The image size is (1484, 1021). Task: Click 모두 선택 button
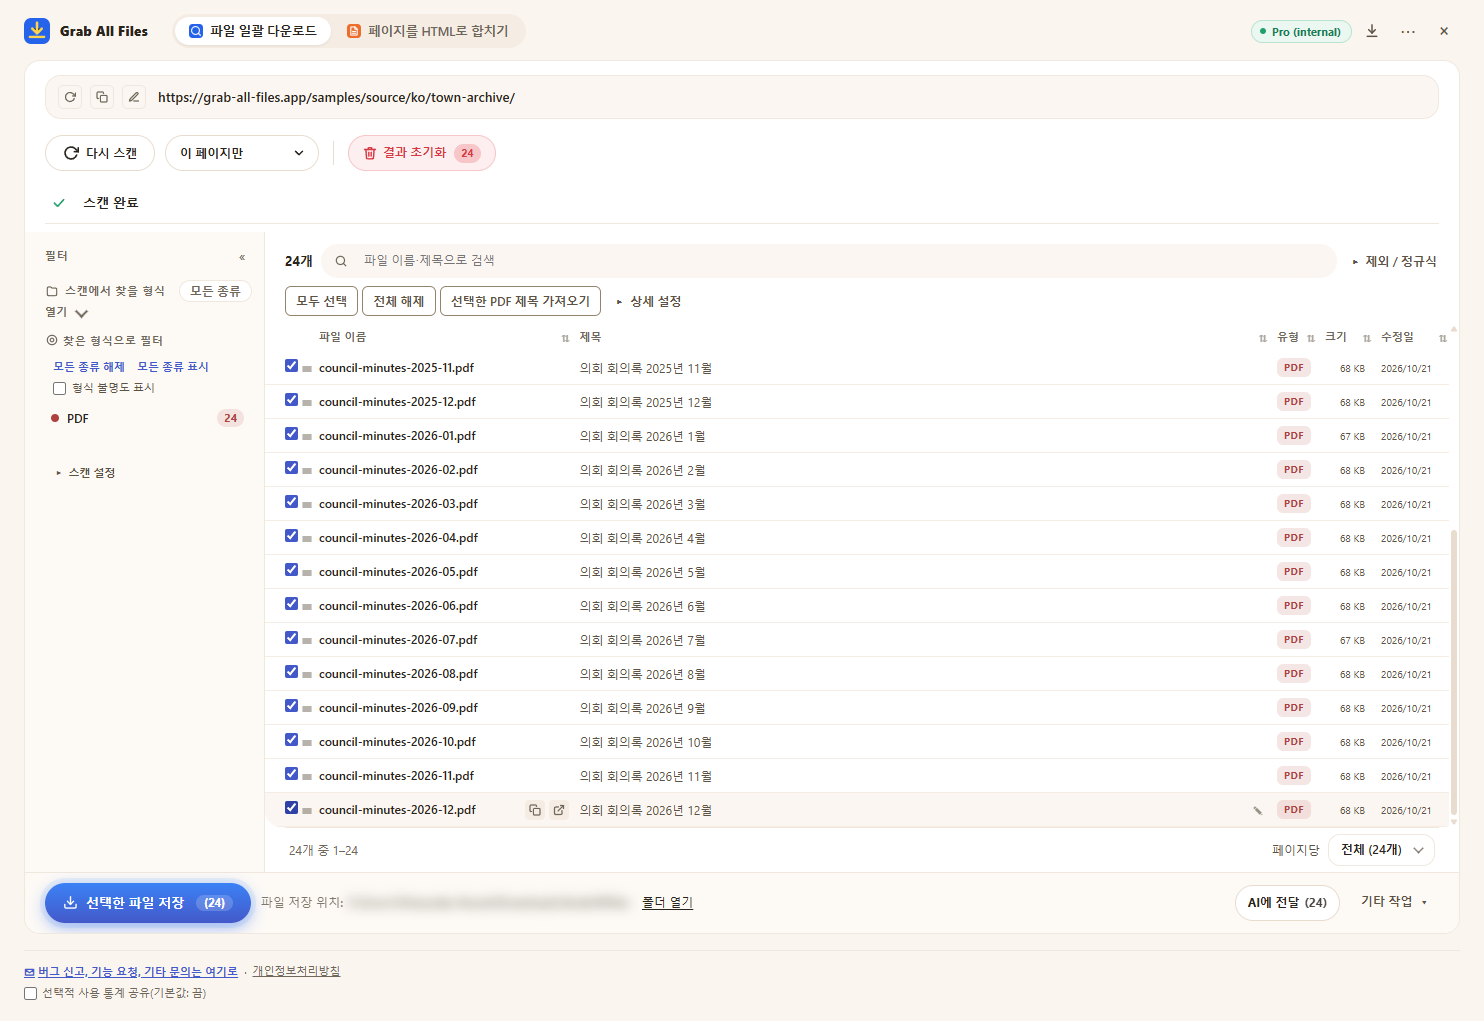tap(321, 301)
